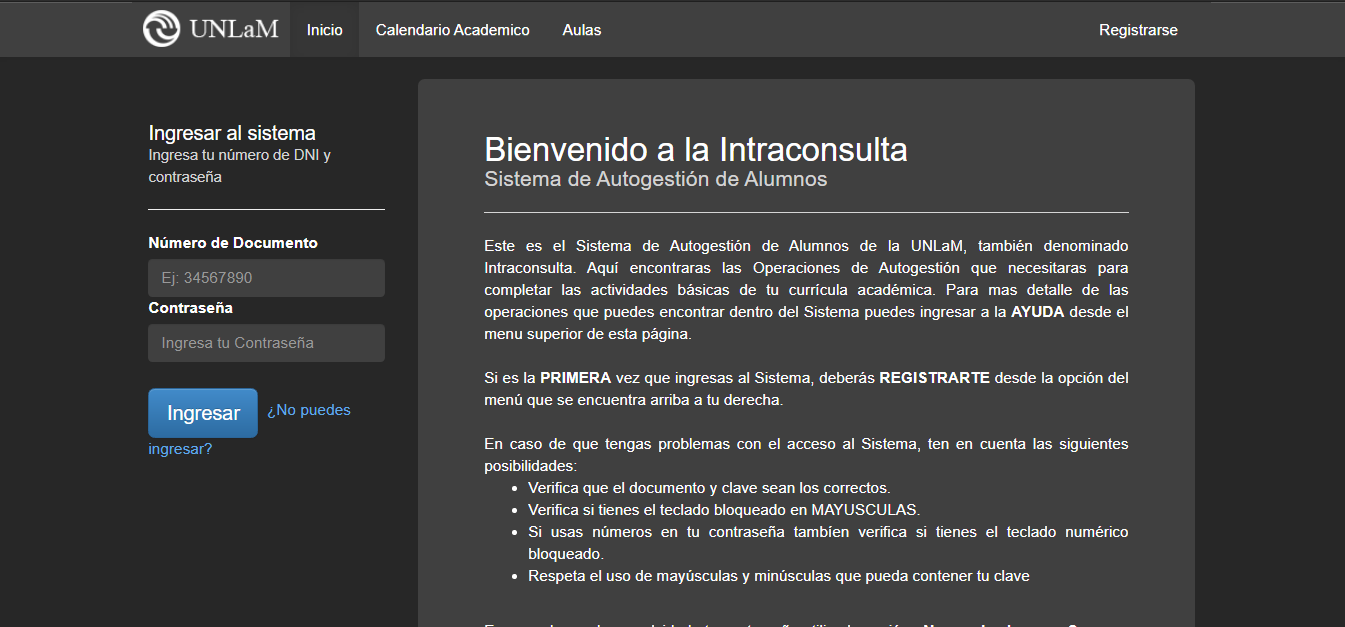
Task: Click the 'Si usas números en tu contraseña' bullet
Action: click(x=828, y=542)
